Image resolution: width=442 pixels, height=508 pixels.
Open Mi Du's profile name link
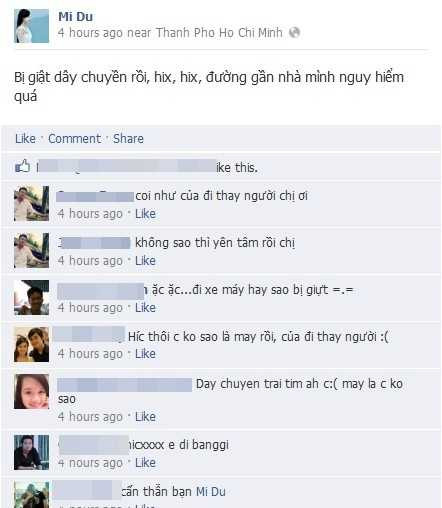click(x=75, y=17)
